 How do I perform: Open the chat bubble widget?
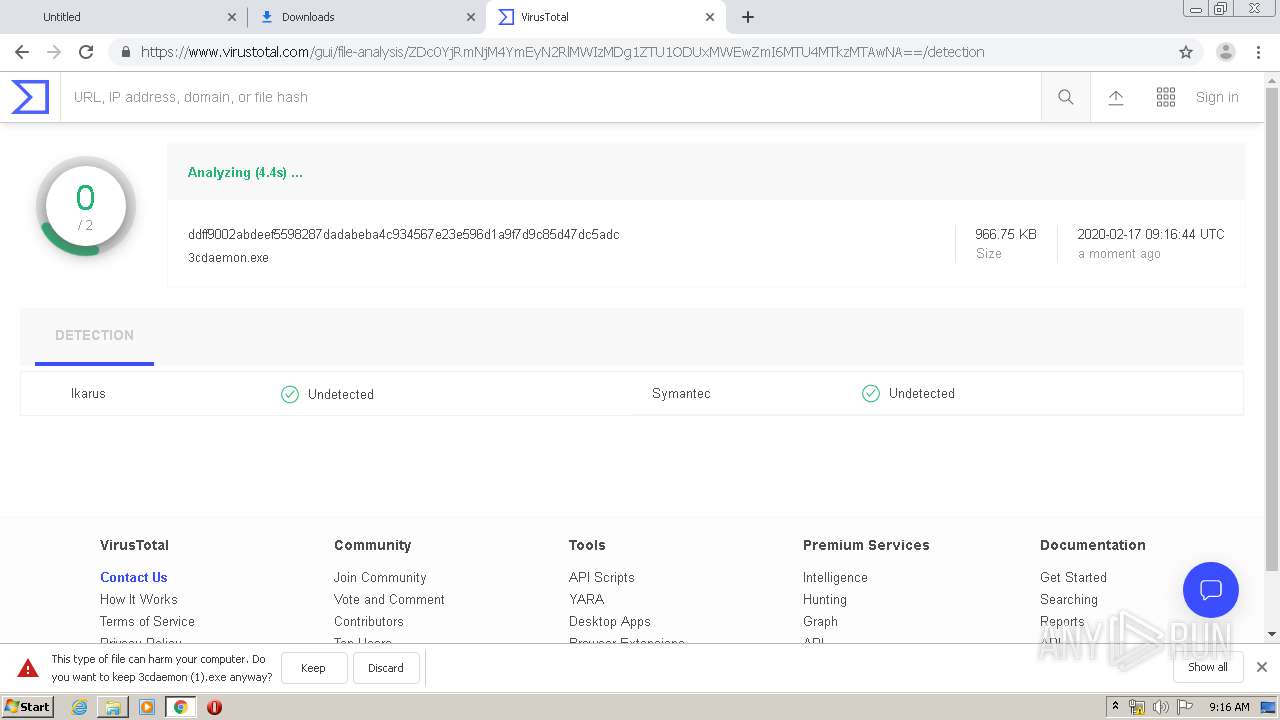coord(1211,590)
